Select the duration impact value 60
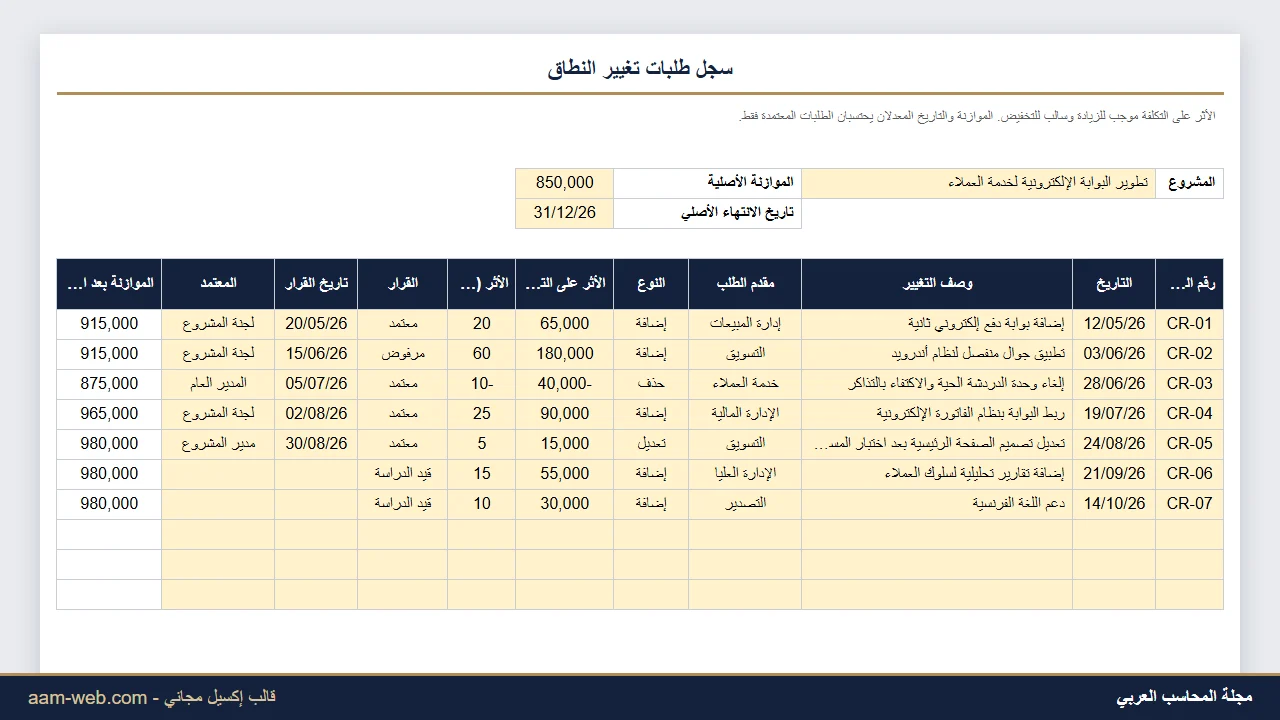The image size is (1280, 720). (481, 354)
